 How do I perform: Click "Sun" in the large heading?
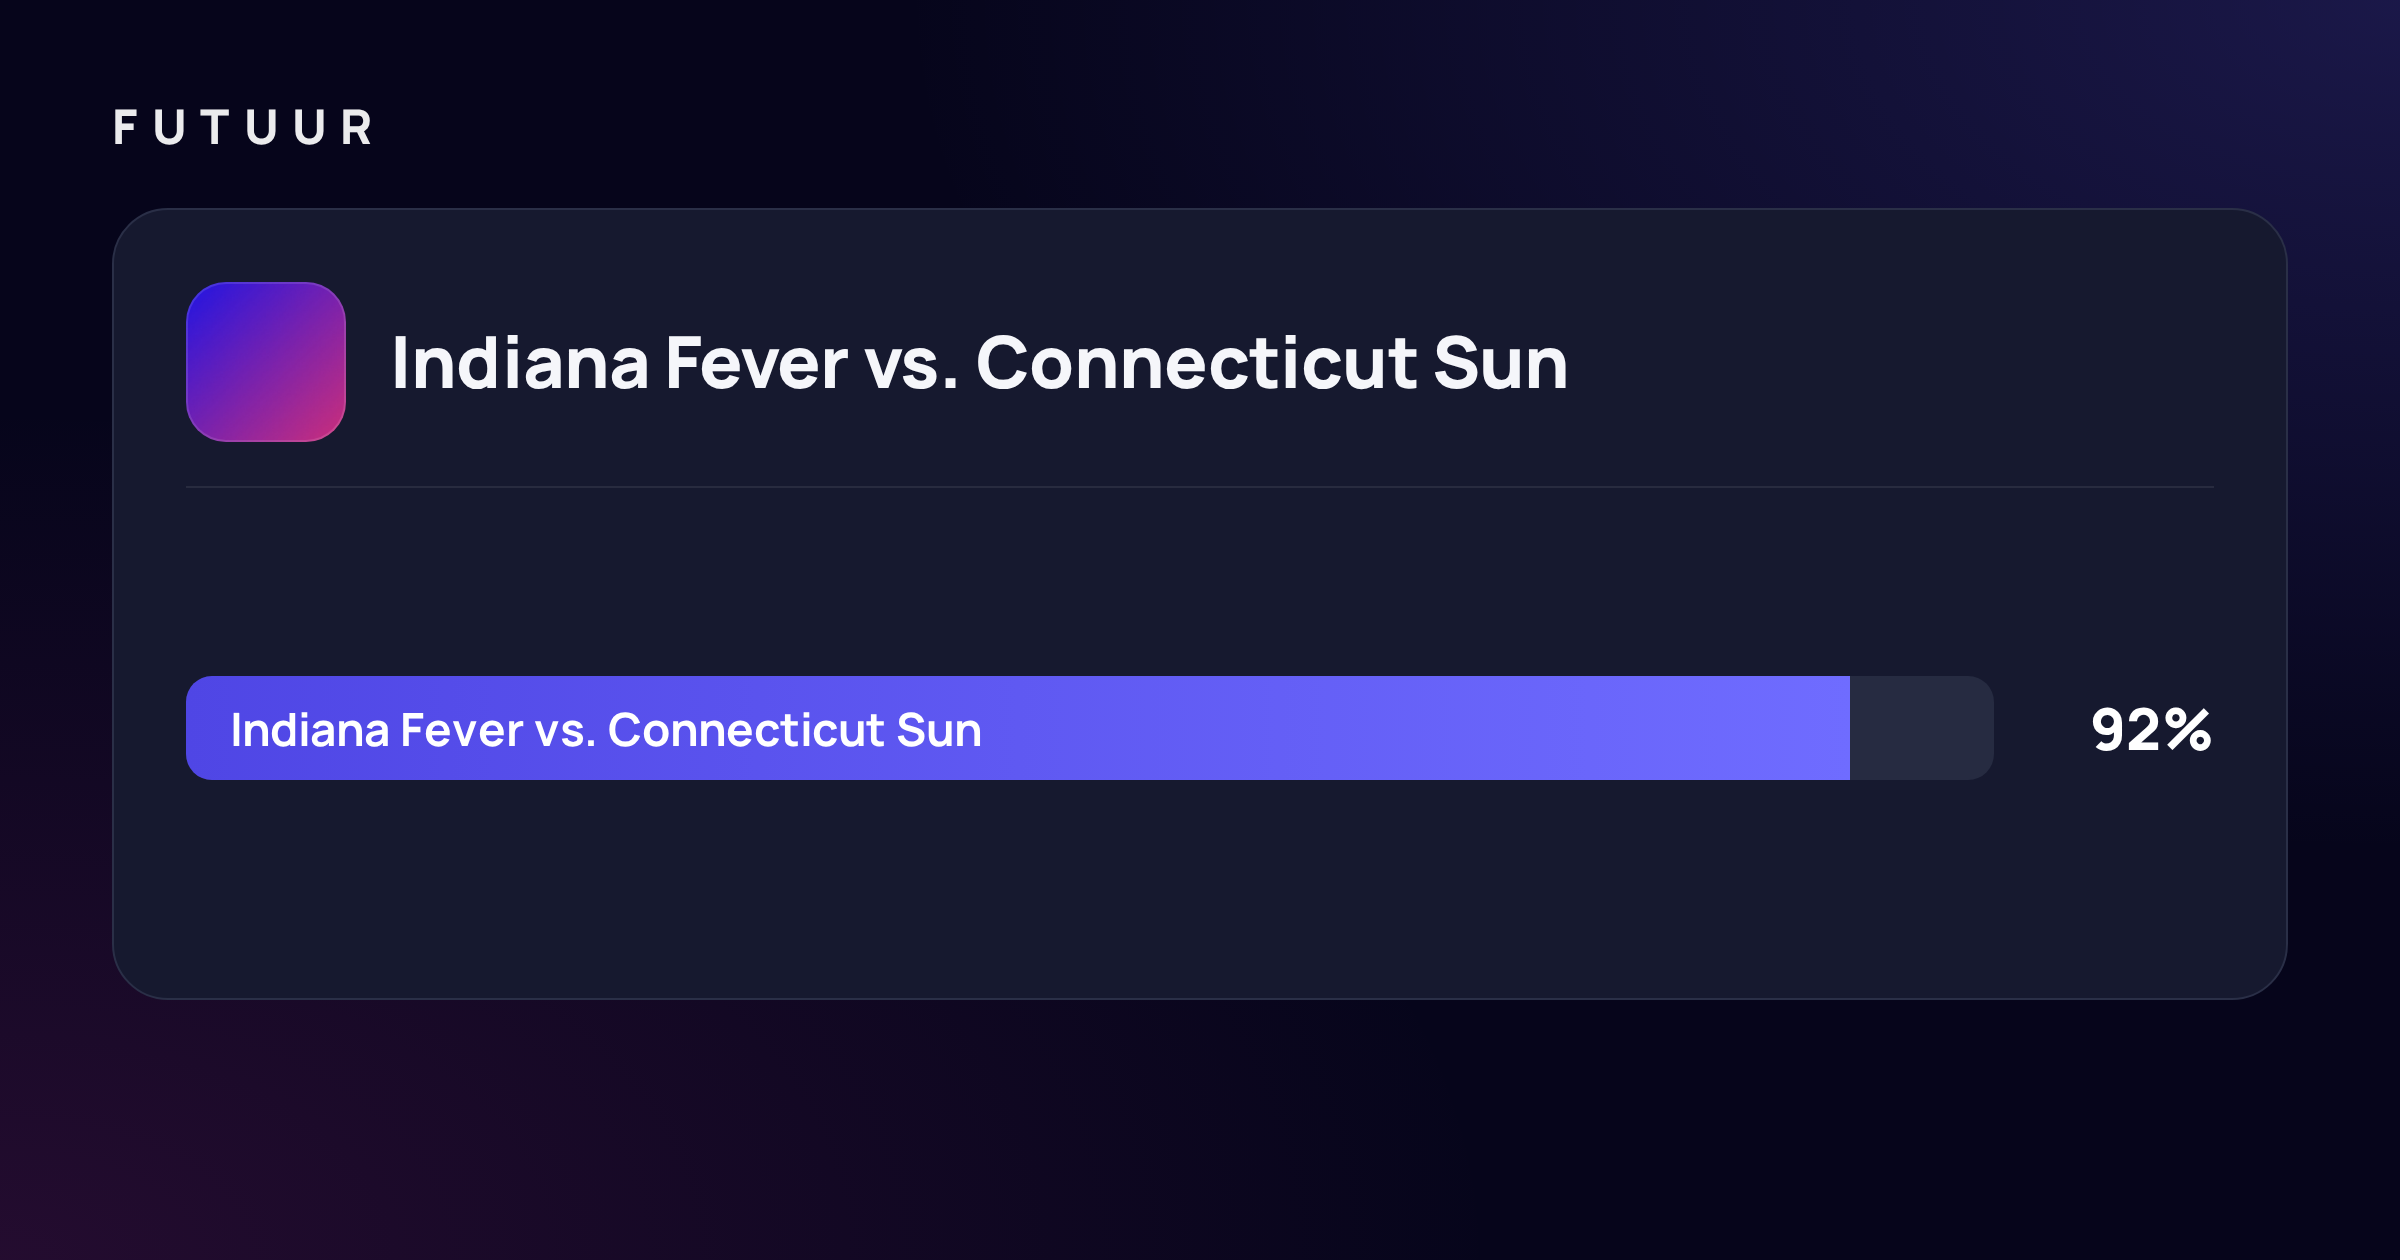click(x=1501, y=363)
